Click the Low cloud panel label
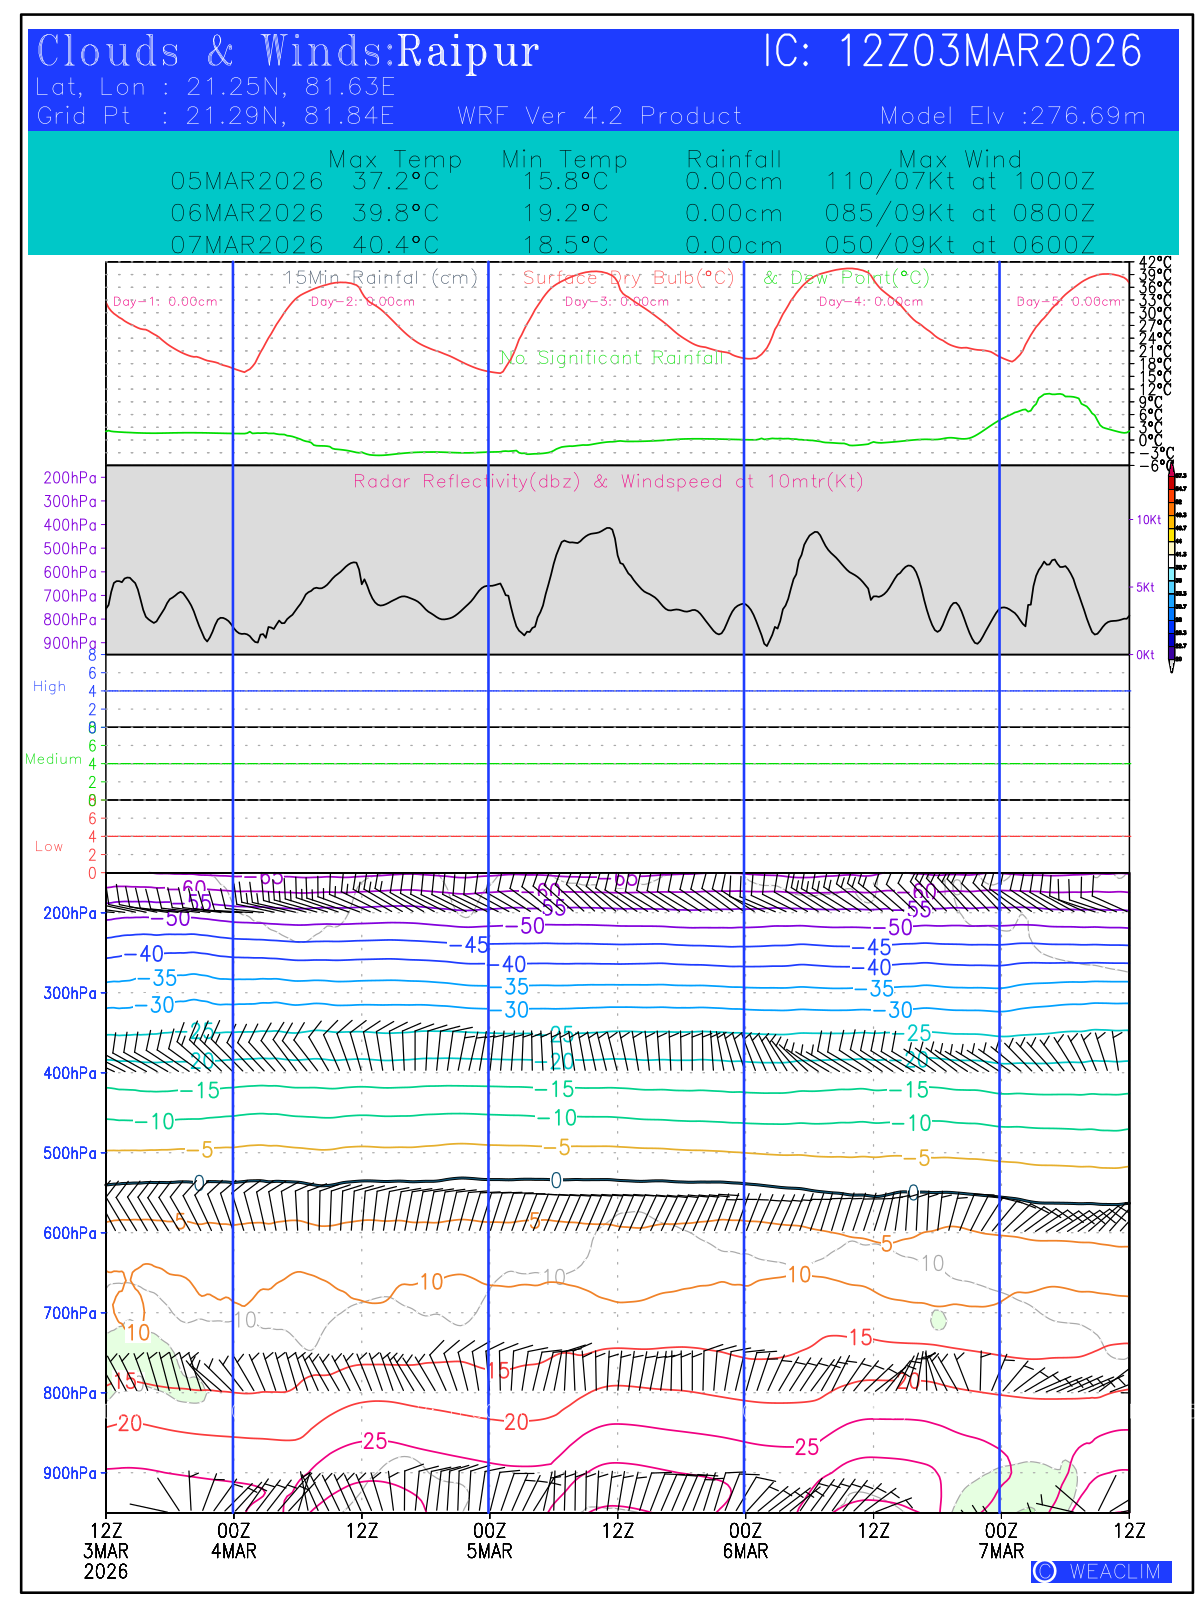The width and height of the screenshot is (1200, 1600). click(49, 847)
